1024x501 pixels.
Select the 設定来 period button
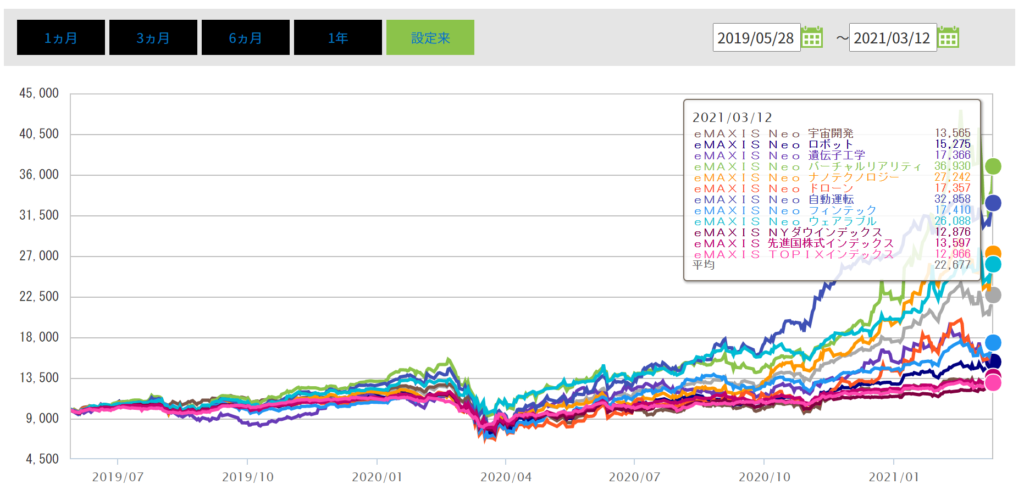[x=430, y=37]
